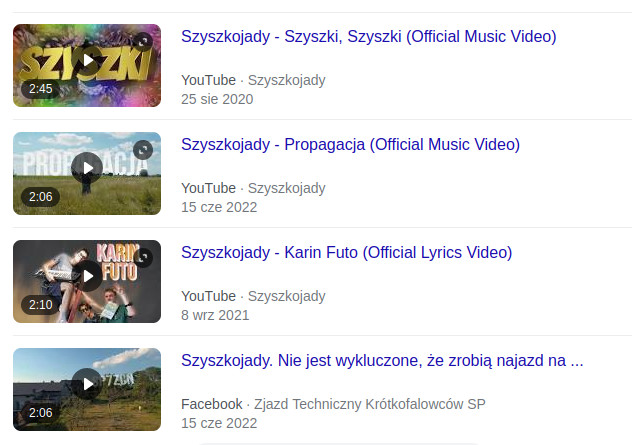632x445 pixels.
Task: Open 'Nie jest wykluczone' Facebook video link
Action: pyautogui.click(x=382, y=361)
